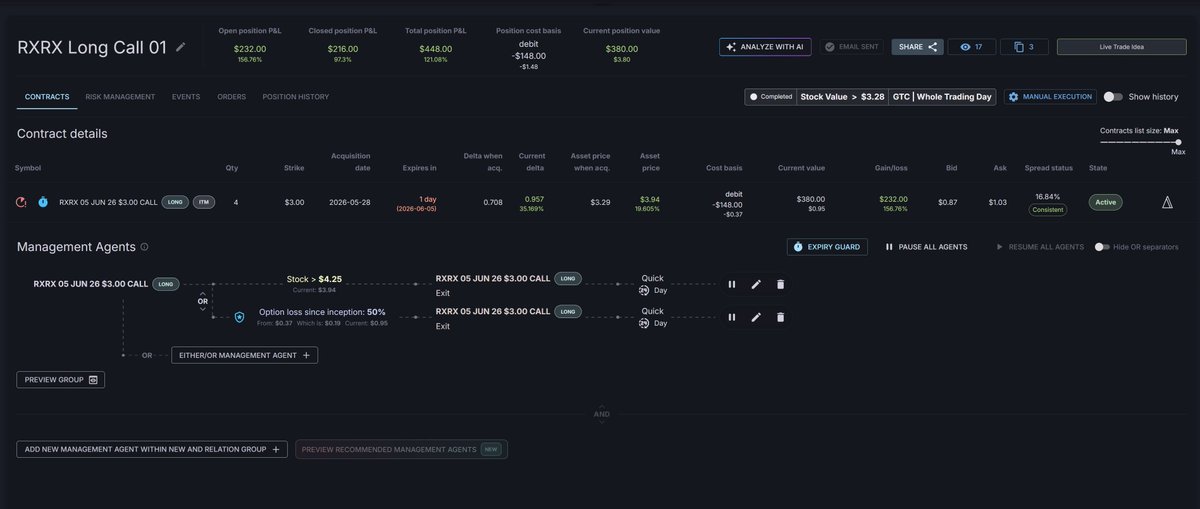The width and height of the screenshot is (1200, 509).
Task: Click Analyze with AI button
Action: click(x=765, y=46)
